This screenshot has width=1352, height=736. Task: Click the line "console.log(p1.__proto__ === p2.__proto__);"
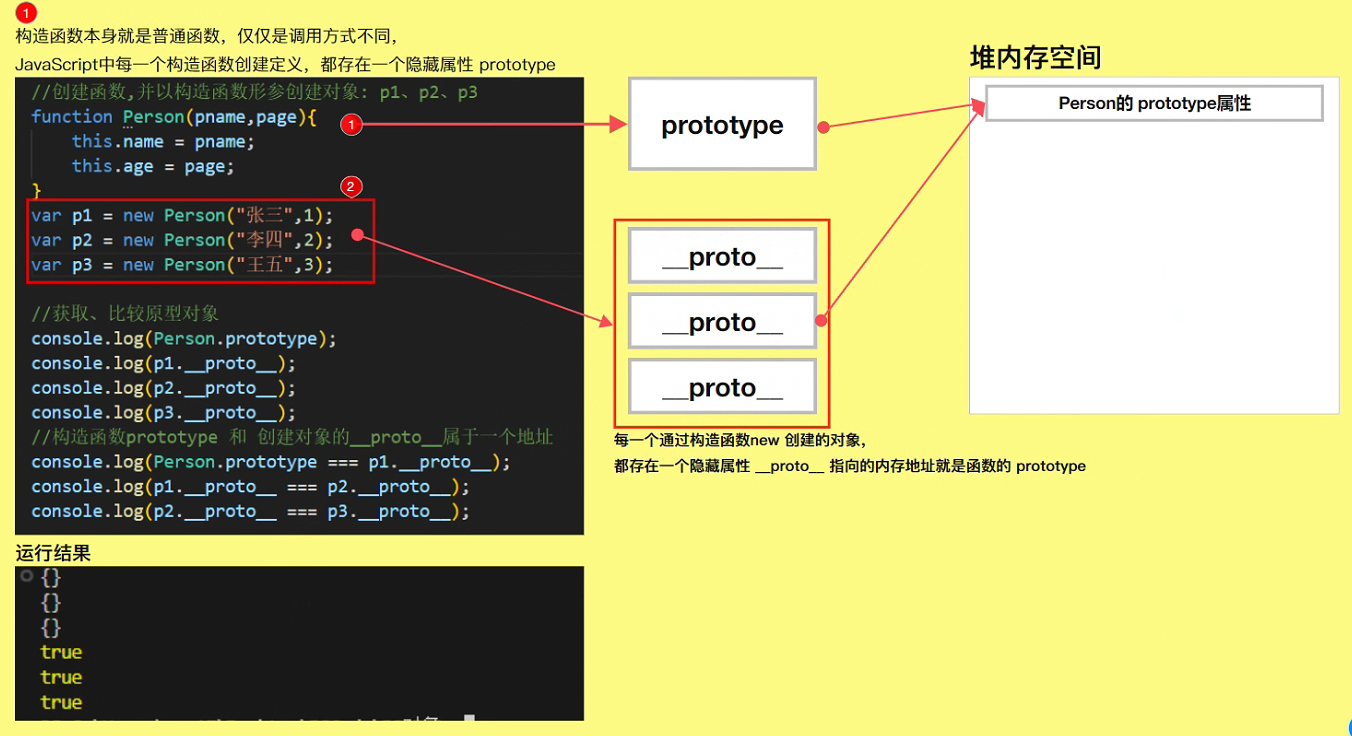point(250,486)
